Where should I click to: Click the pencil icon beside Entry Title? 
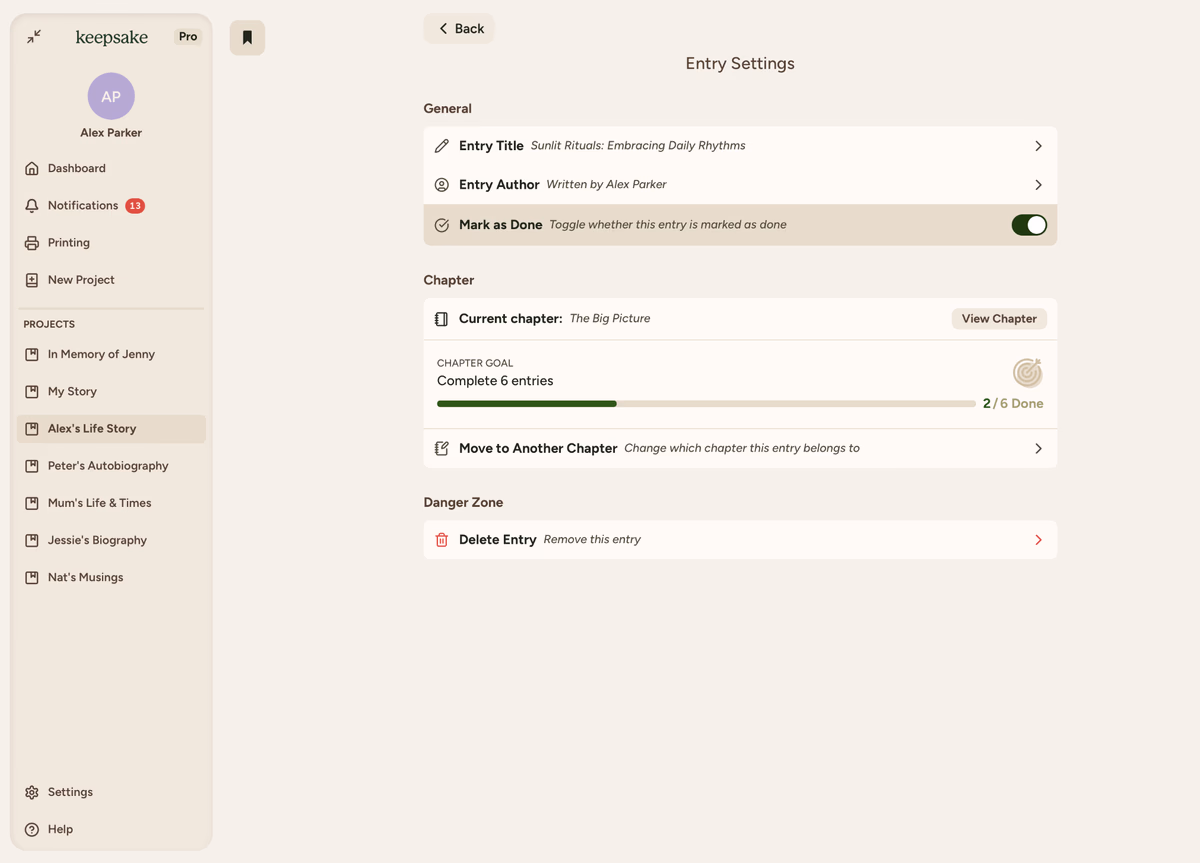click(x=442, y=146)
